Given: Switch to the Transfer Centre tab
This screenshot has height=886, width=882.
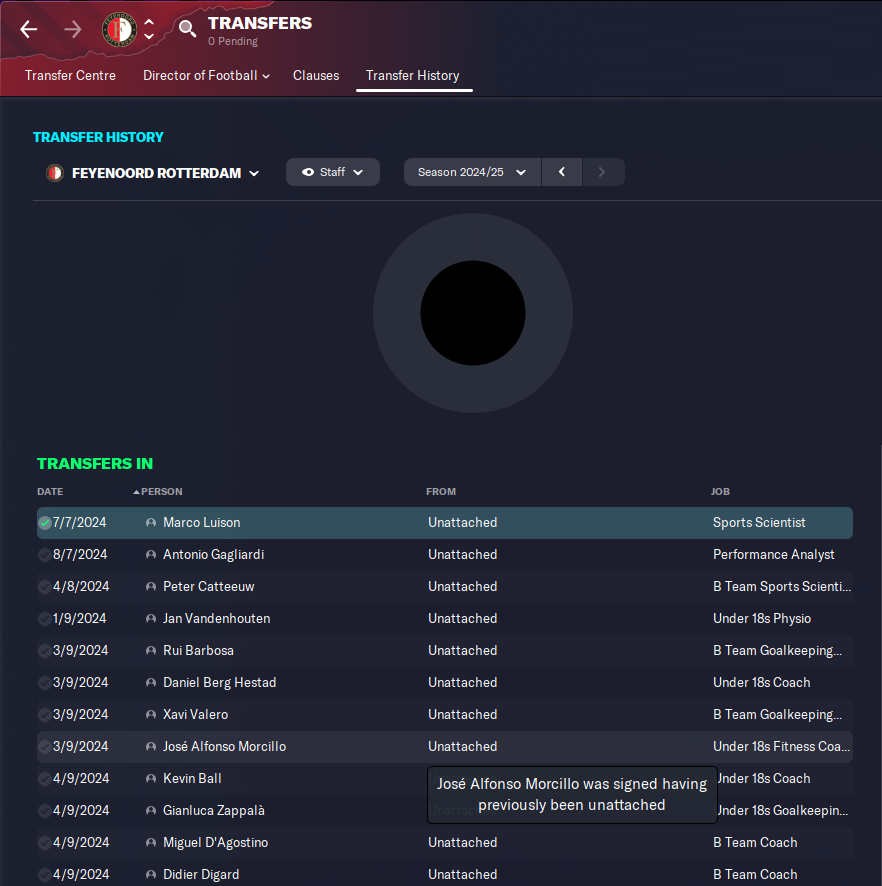Looking at the screenshot, I should click(x=70, y=75).
